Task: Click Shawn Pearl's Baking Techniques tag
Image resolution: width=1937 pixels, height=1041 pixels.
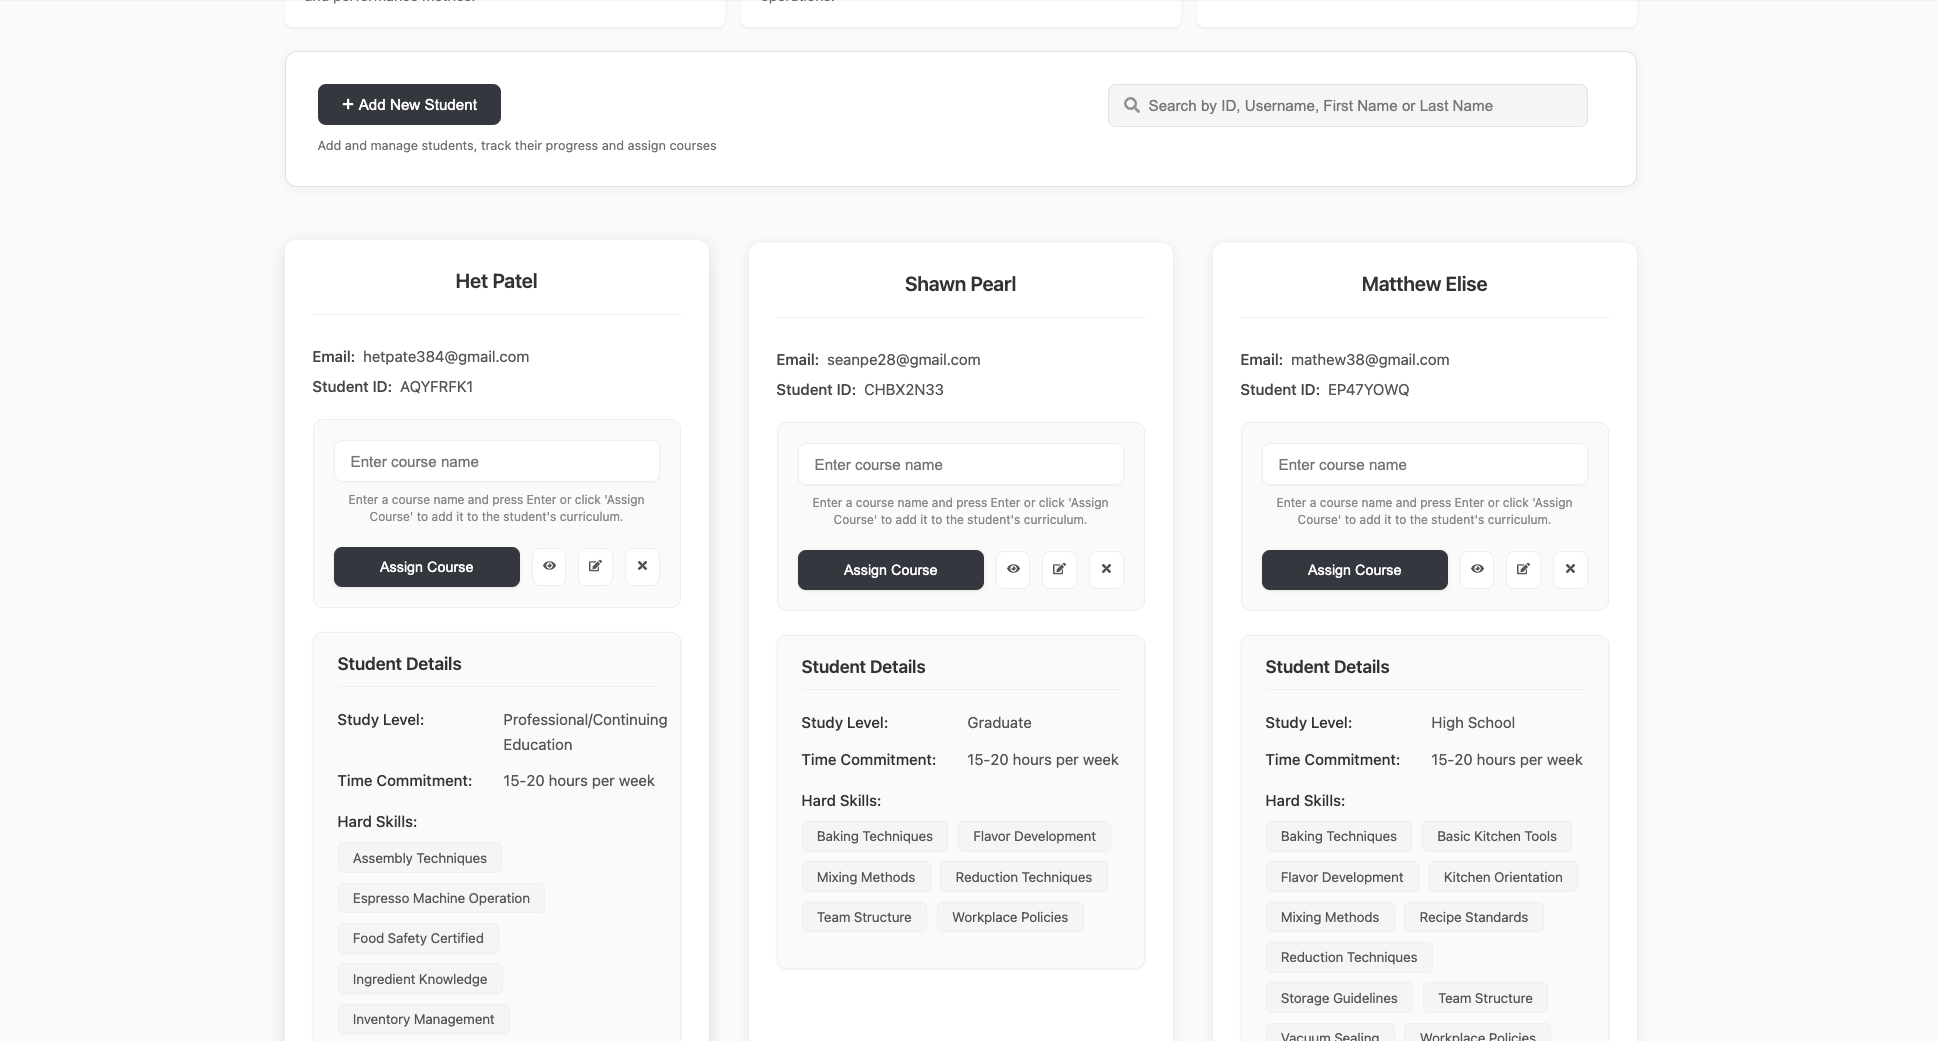Action: [875, 836]
